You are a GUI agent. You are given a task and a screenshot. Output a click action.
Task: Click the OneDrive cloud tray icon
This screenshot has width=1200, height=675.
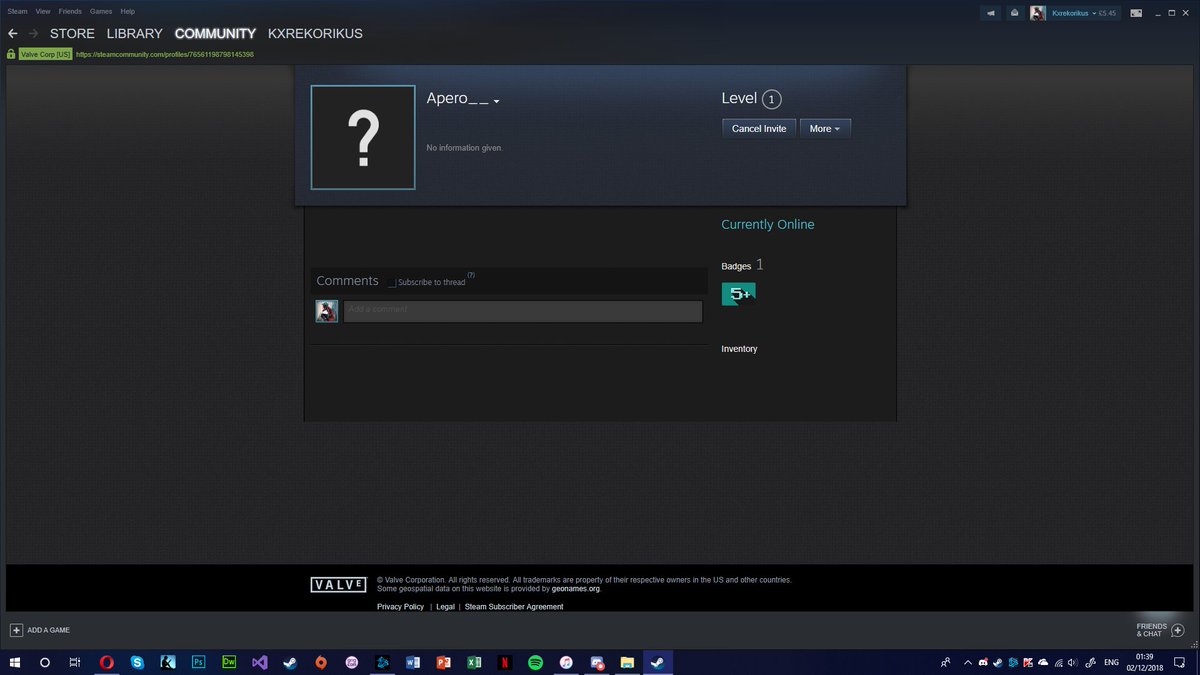pyautogui.click(x=1043, y=662)
